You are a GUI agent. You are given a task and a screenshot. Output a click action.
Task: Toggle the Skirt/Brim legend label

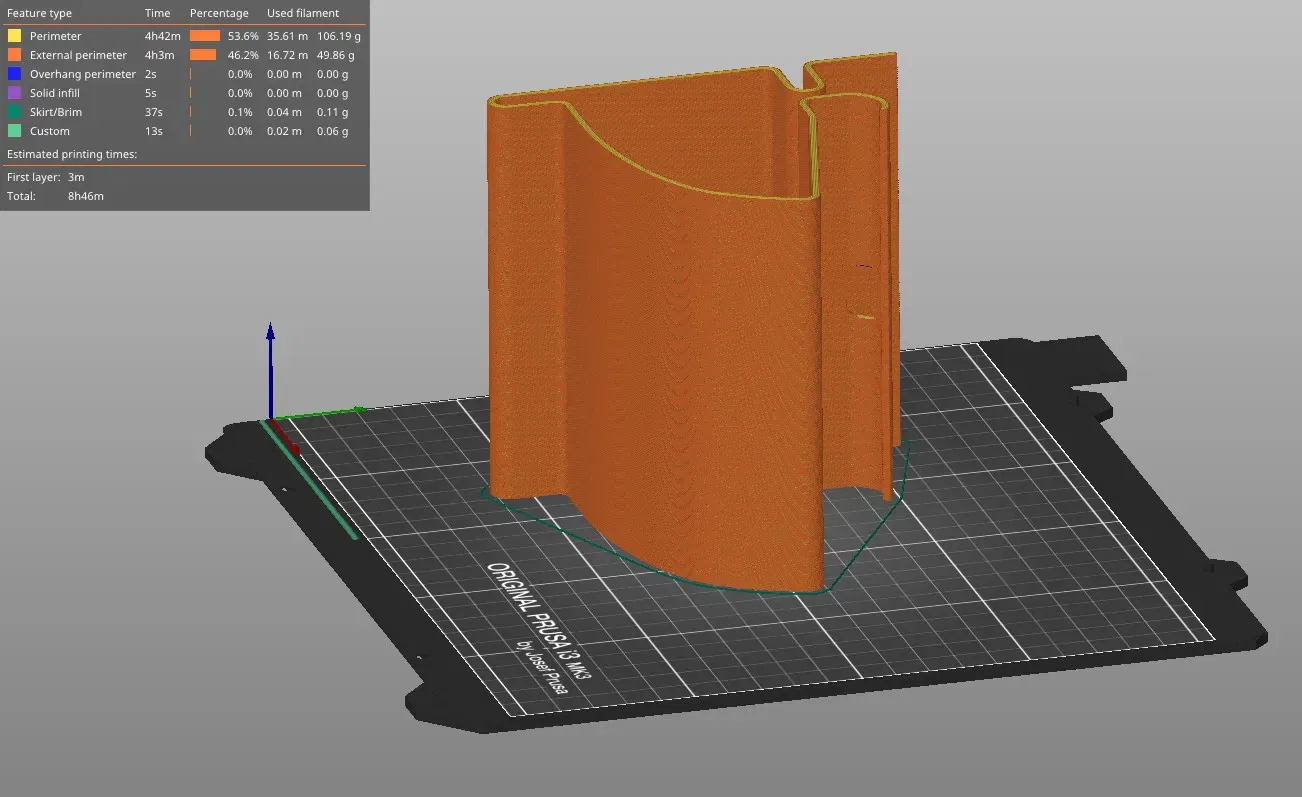[56, 112]
